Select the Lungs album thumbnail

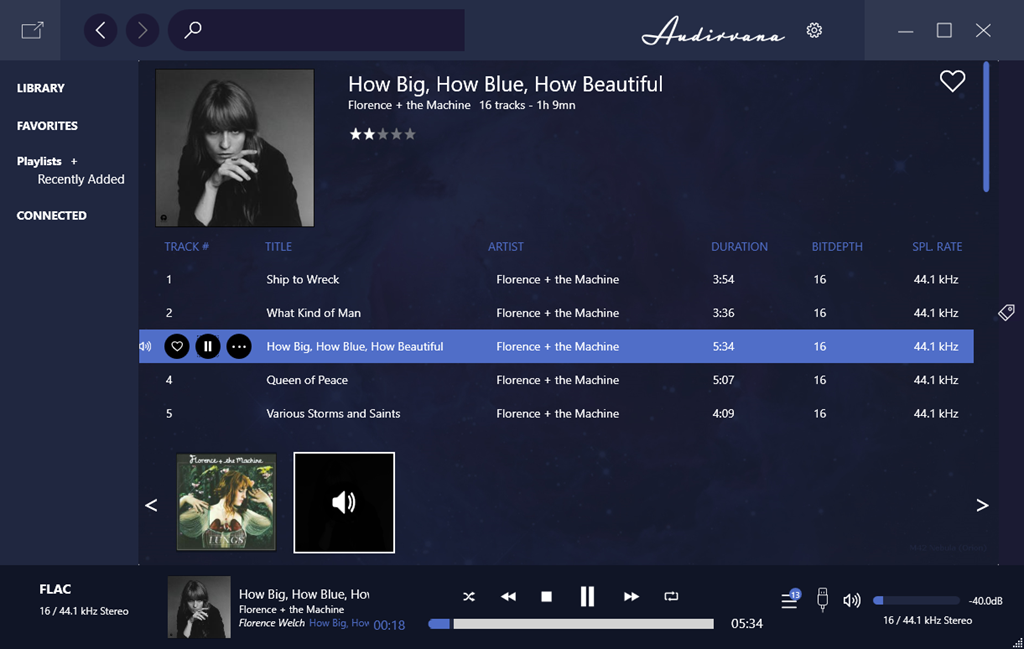pyautogui.click(x=226, y=502)
